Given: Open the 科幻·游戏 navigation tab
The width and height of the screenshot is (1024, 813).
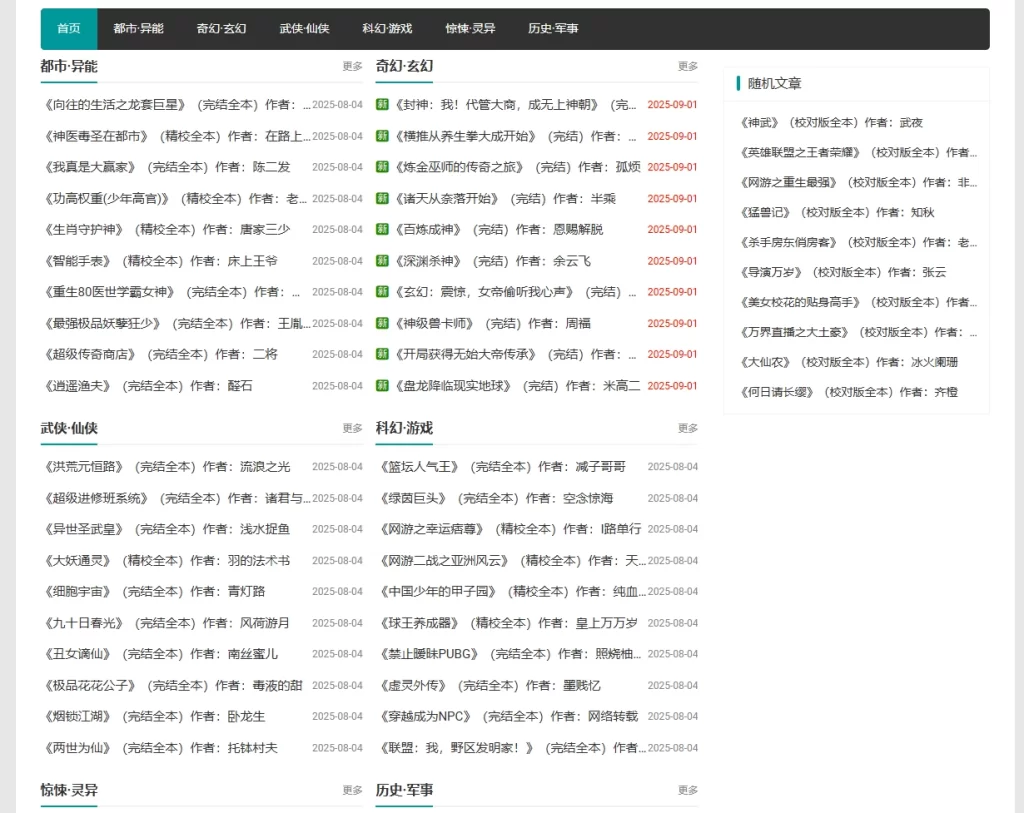Looking at the screenshot, I should pyautogui.click(x=386, y=29).
